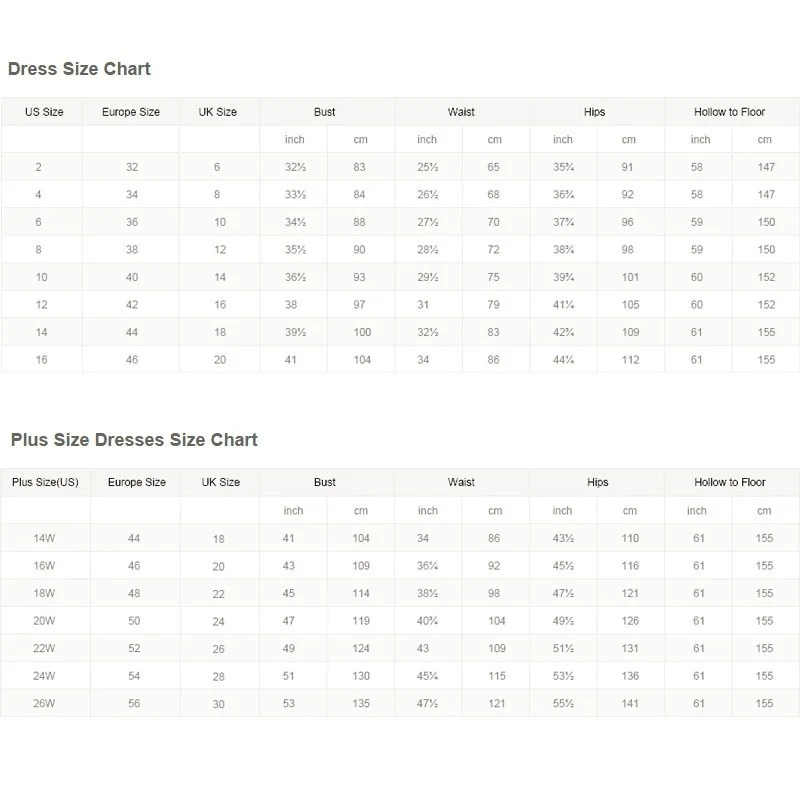Select the Bust header in the dress chart

pyautogui.click(x=325, y=112)
